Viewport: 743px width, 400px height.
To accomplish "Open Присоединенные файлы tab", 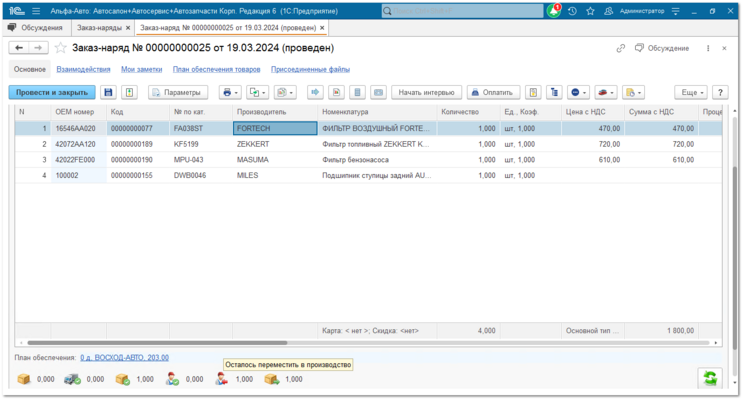I will tap(310, 69).
